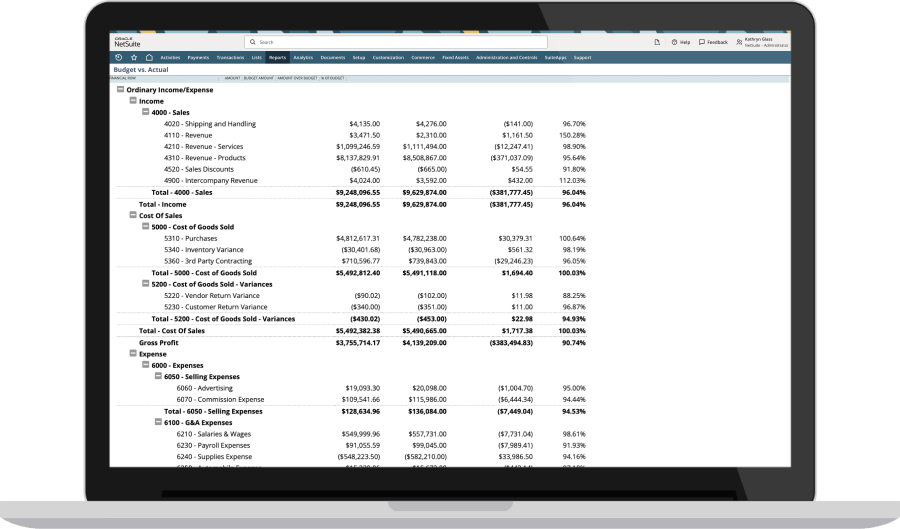Go to the Home house icon
900x529 pixels.
click(x=148, y=58)
